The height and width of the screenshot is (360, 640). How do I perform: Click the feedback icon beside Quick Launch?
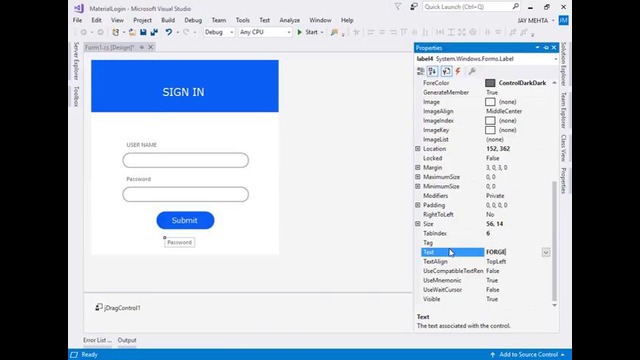pos(414,7)
